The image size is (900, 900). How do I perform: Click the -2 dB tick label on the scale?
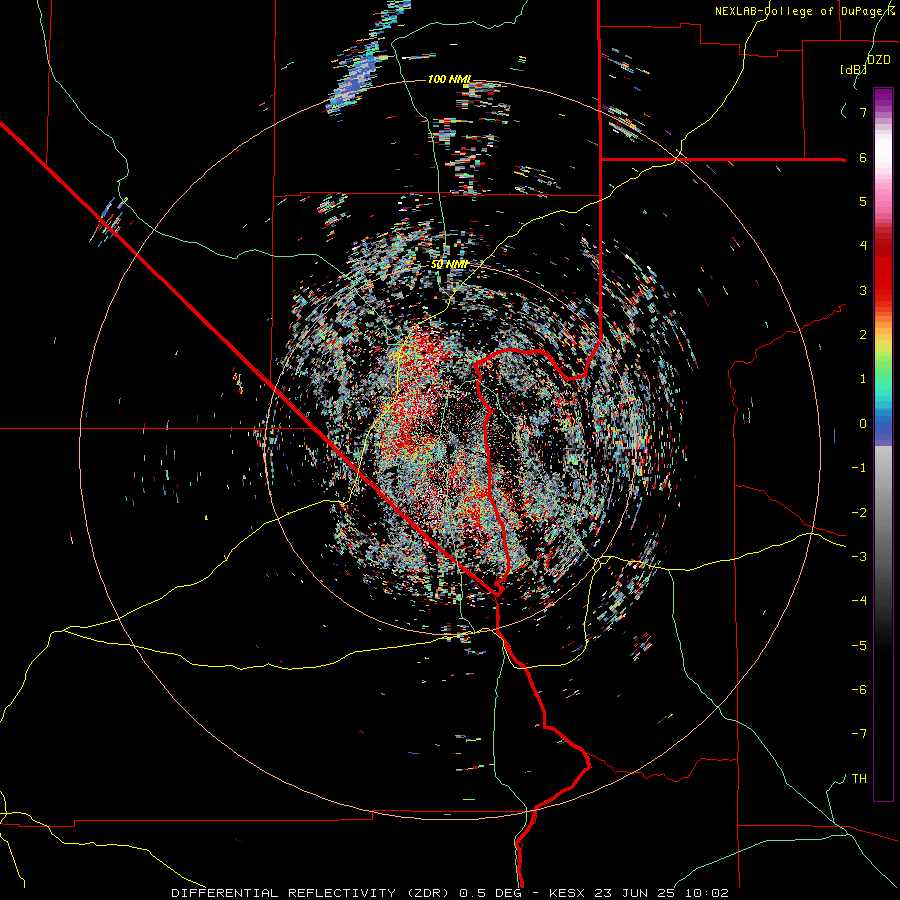click(x=859, y=513)
